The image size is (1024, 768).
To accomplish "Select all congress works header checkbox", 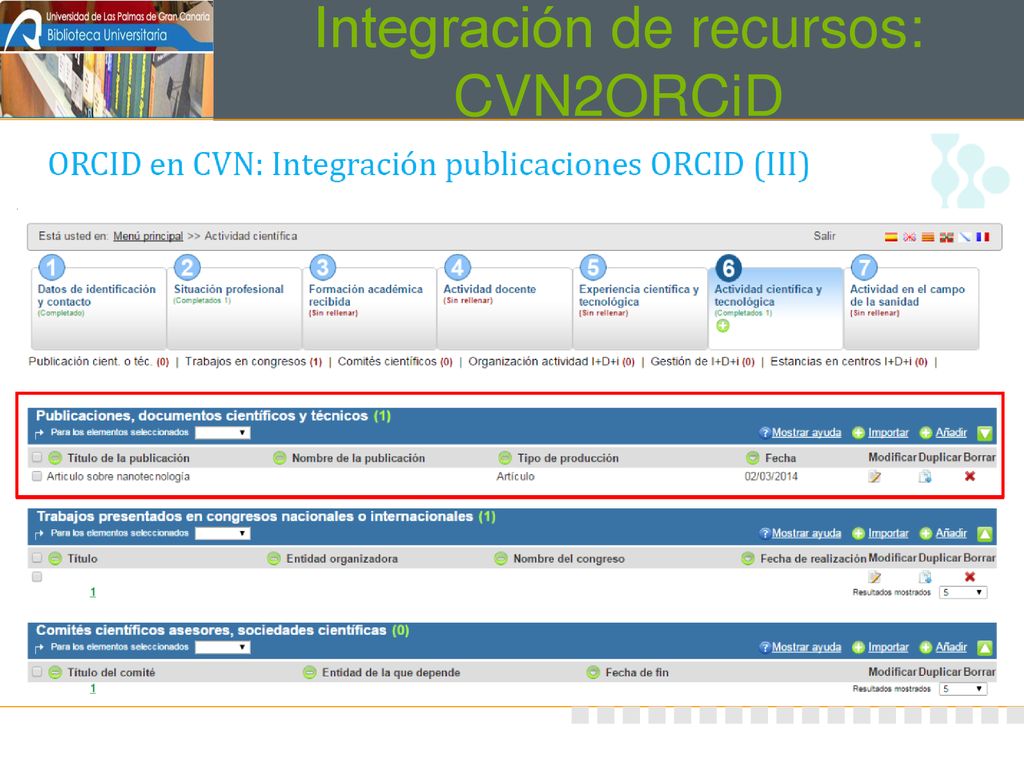I will pyautogui.click(x=37, y=558).
